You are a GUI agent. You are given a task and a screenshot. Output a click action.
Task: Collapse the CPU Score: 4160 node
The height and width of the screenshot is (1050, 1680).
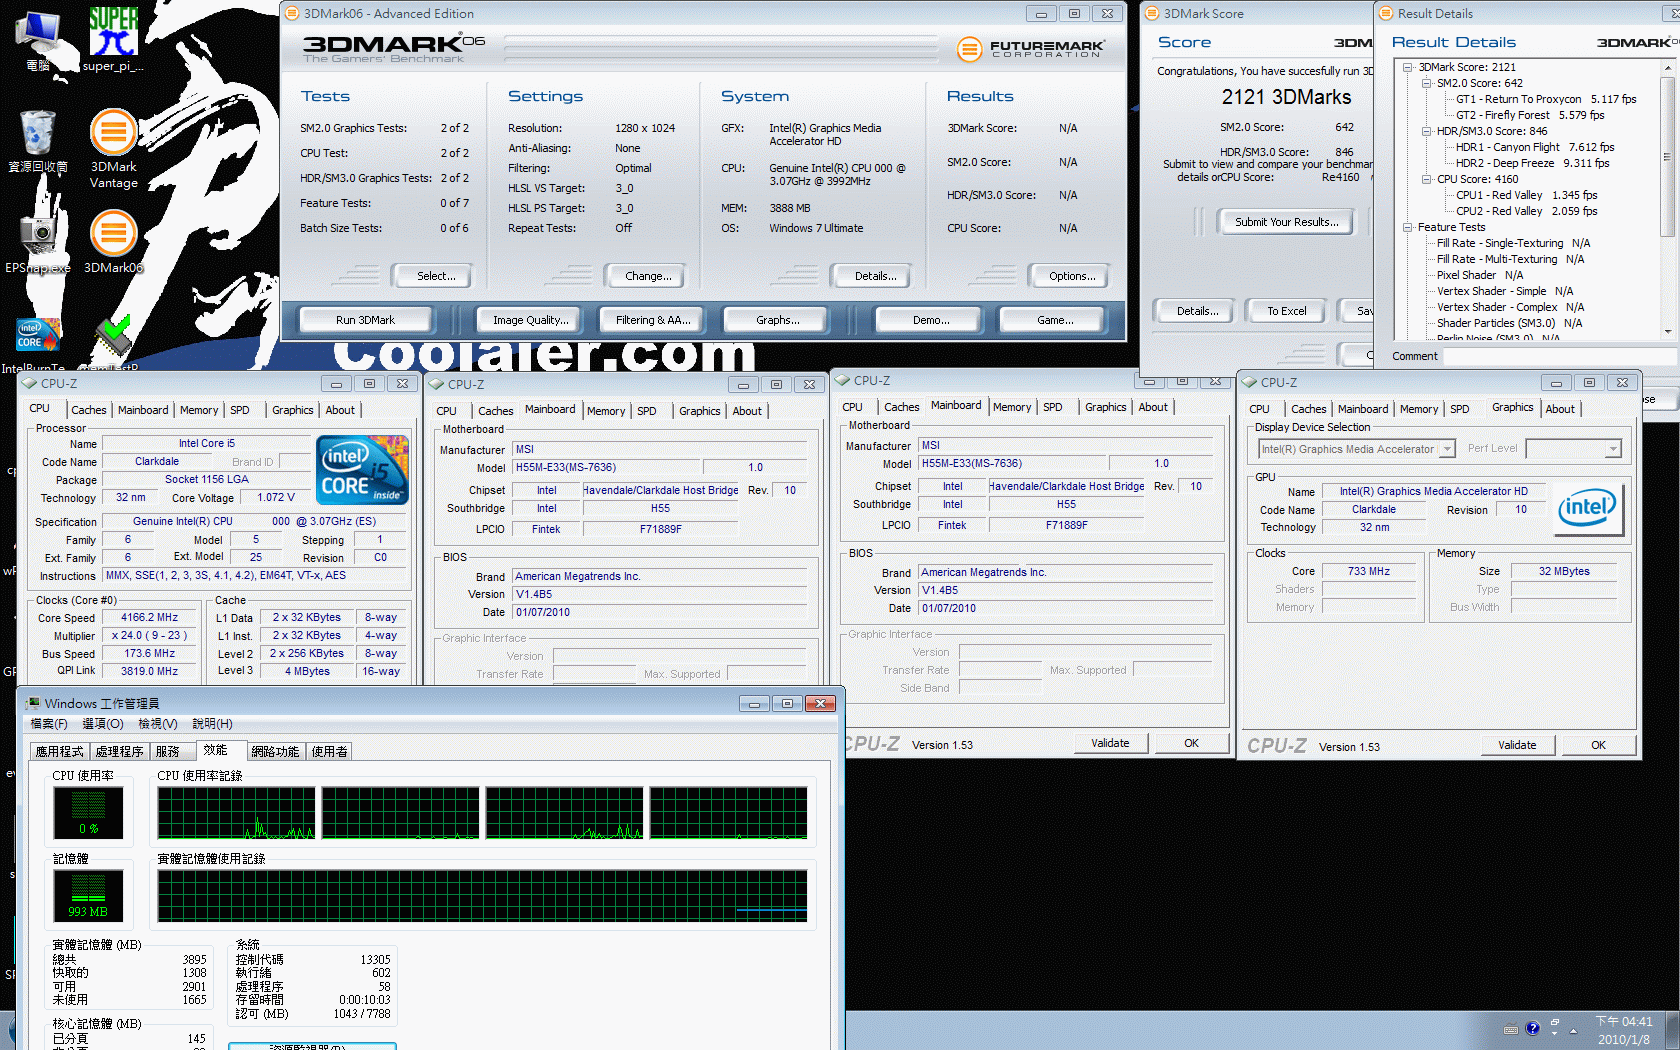pos(1427,179)
